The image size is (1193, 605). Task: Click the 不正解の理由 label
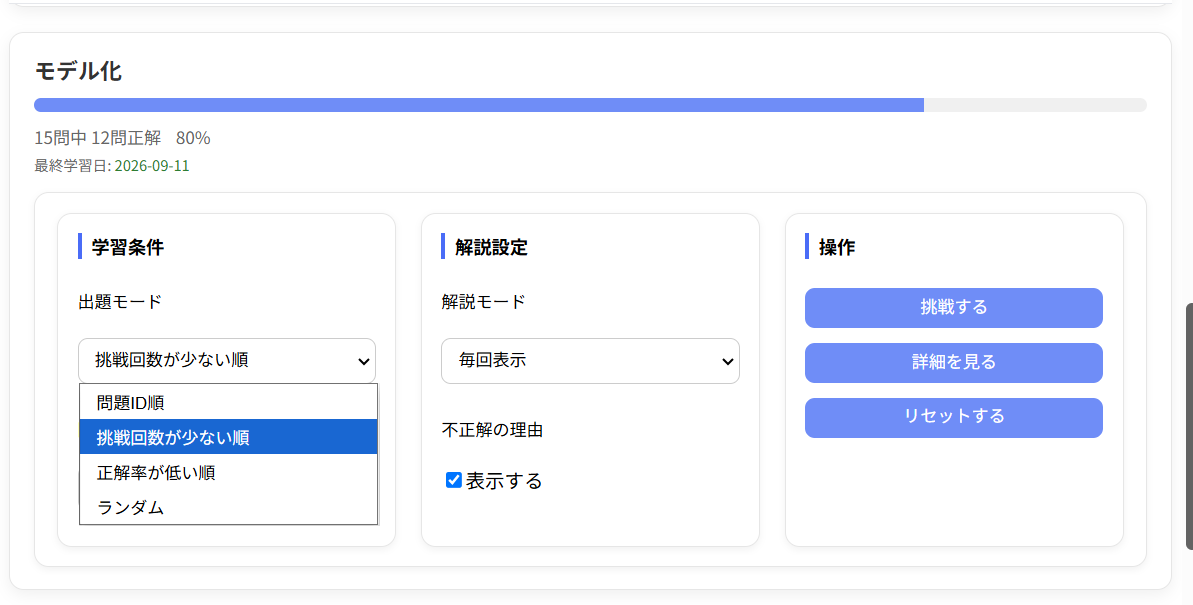click(x=492, y=430)
